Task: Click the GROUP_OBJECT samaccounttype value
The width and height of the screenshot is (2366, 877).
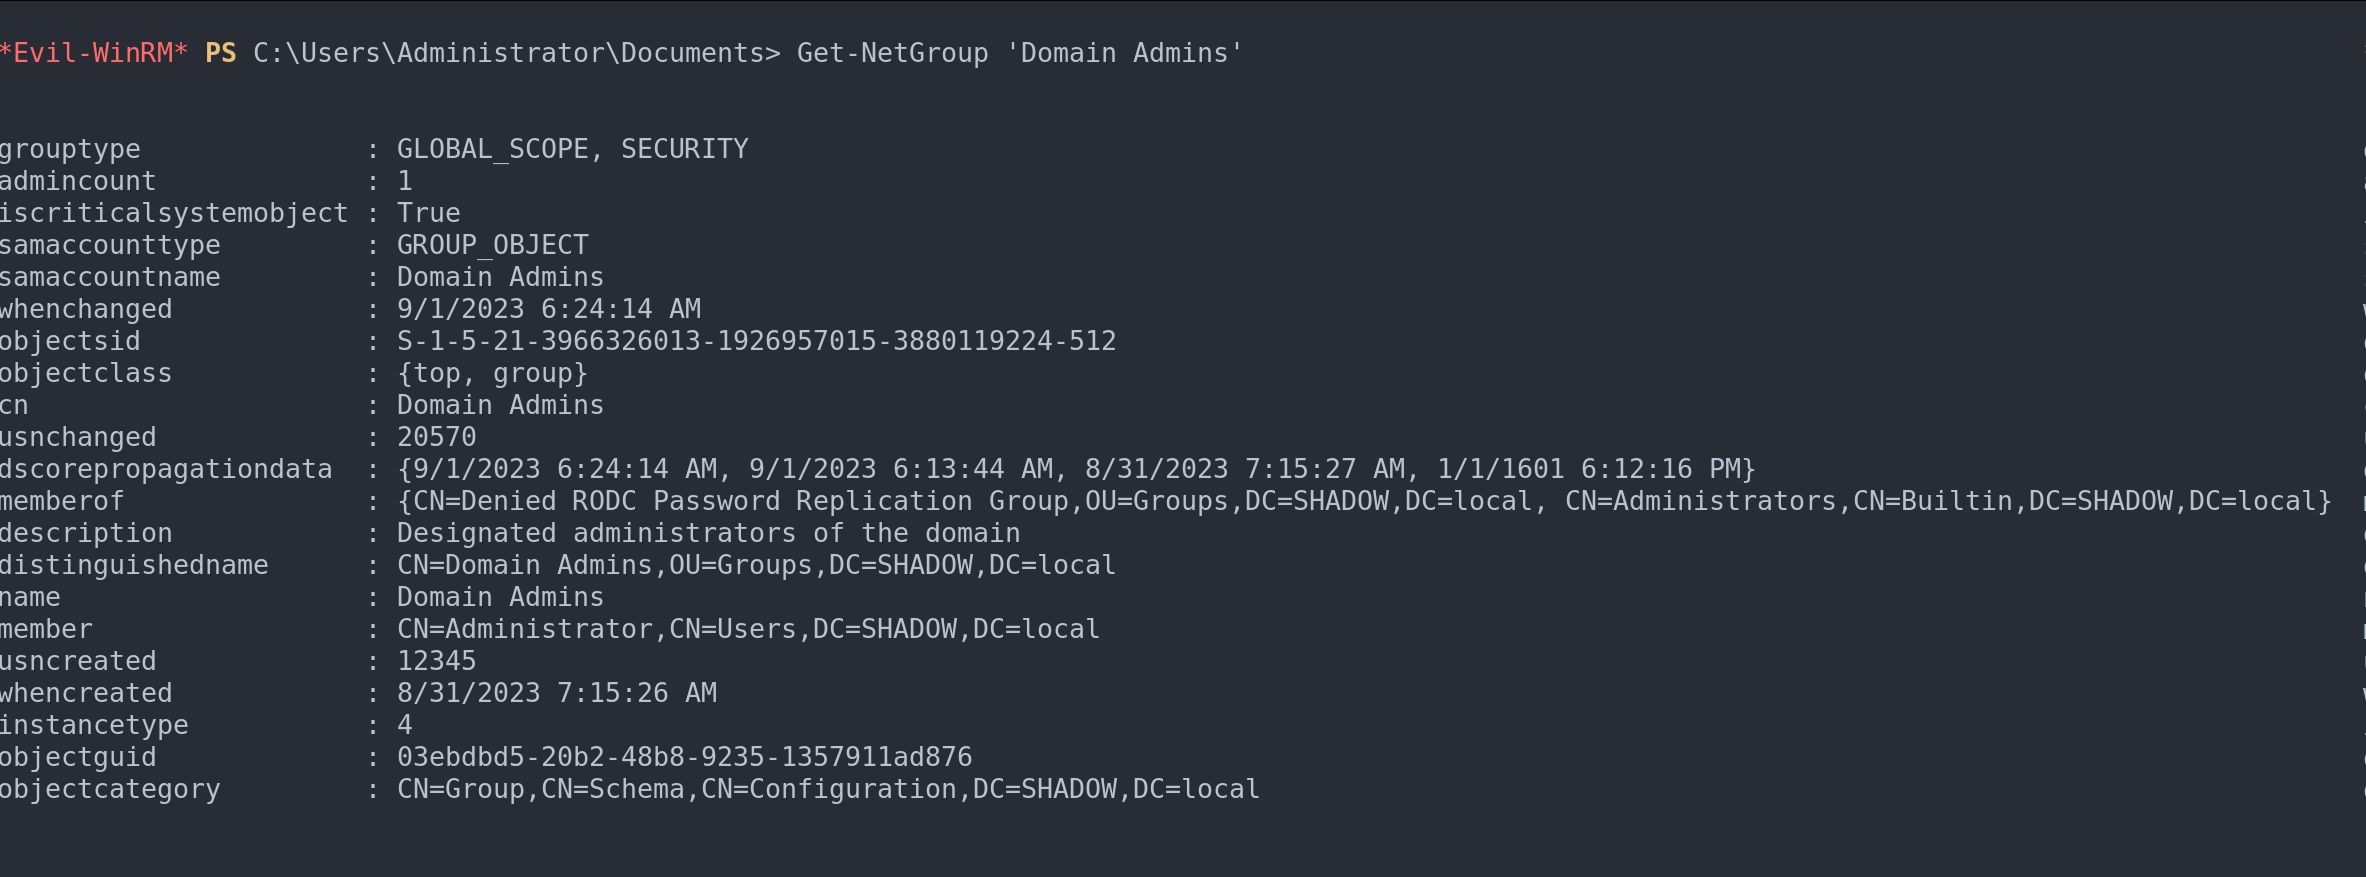Action: 492,245
